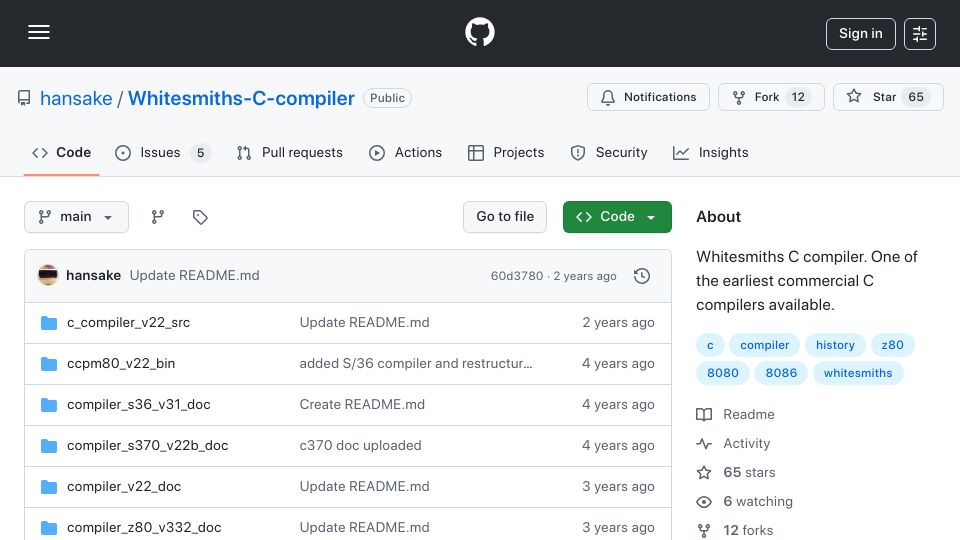Open the Insights tab
The image size is (960, 540).
click(711, 152)
